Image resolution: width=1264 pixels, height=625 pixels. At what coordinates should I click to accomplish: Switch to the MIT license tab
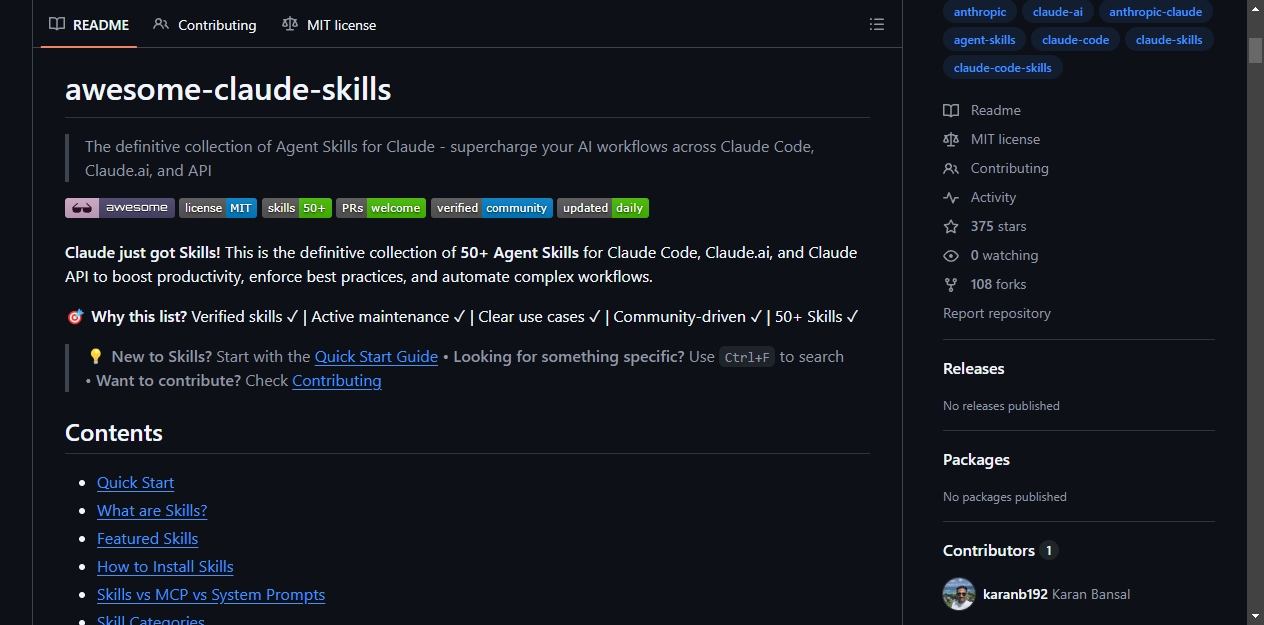[x=329, y=24]
